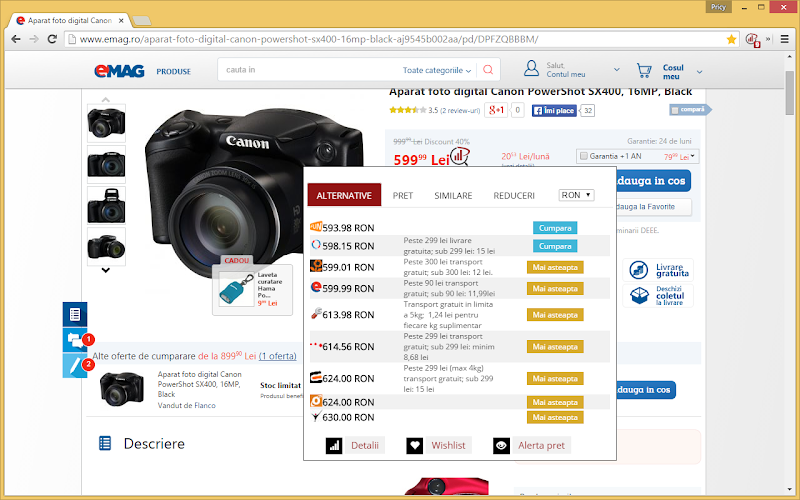800x500 pixels.
Task: Select the third camera thumbnail with flash up
Action: coord(106,206)
